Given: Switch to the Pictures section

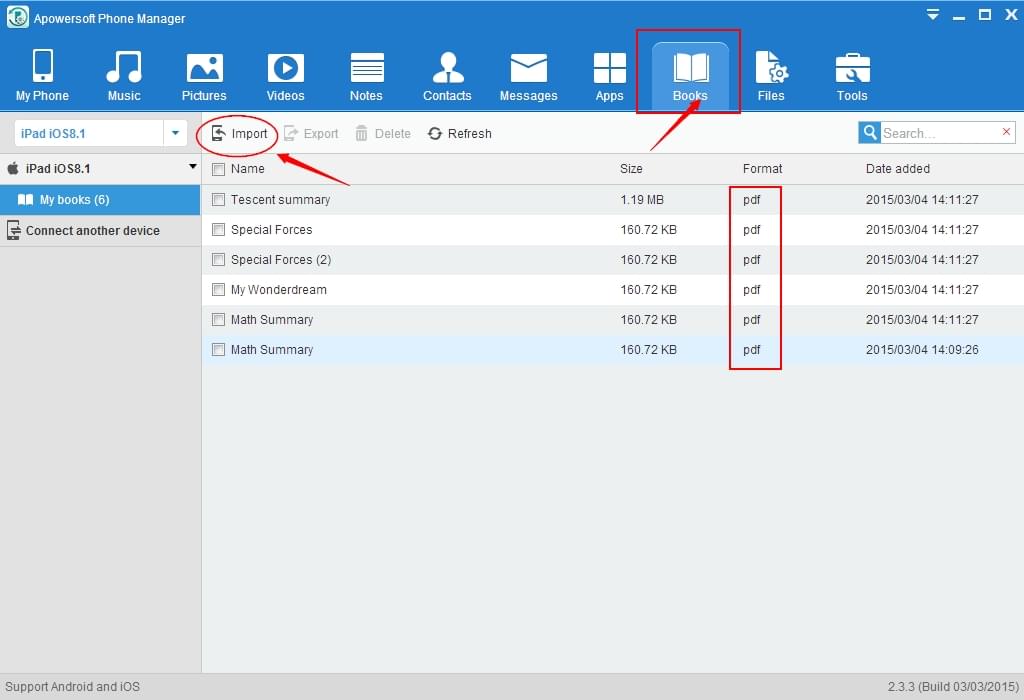Looking at the screenshot, I should click(x=204, y=74).
